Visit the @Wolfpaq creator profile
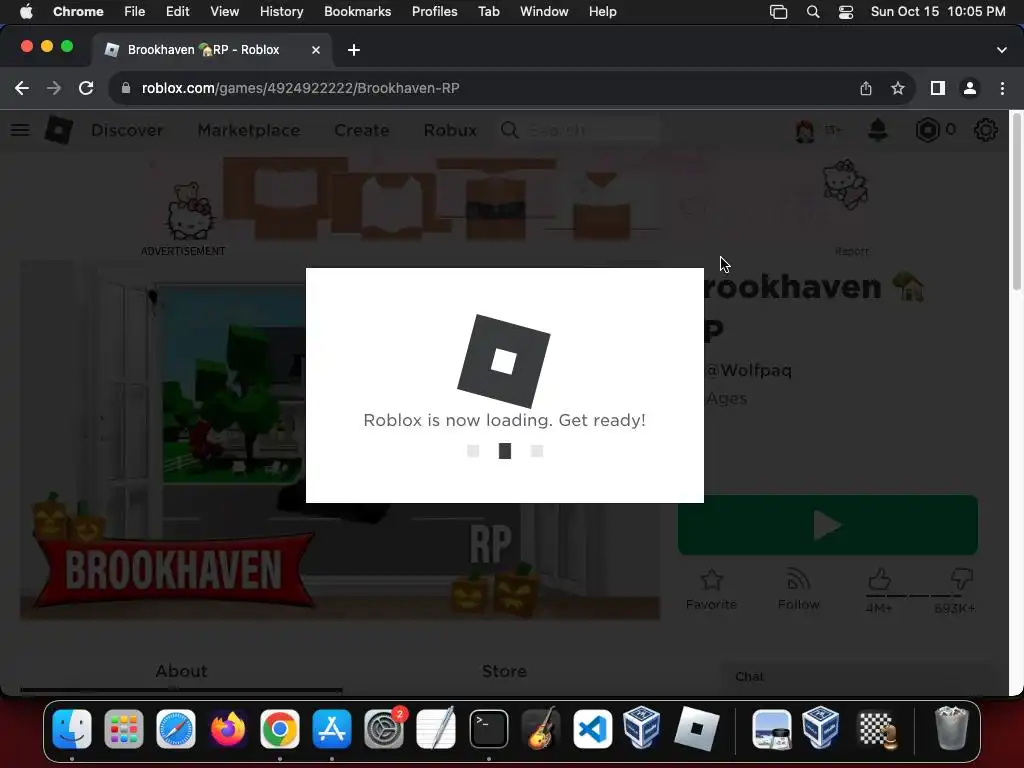The height and width of the screenshot is (768, 1024). 750,370
